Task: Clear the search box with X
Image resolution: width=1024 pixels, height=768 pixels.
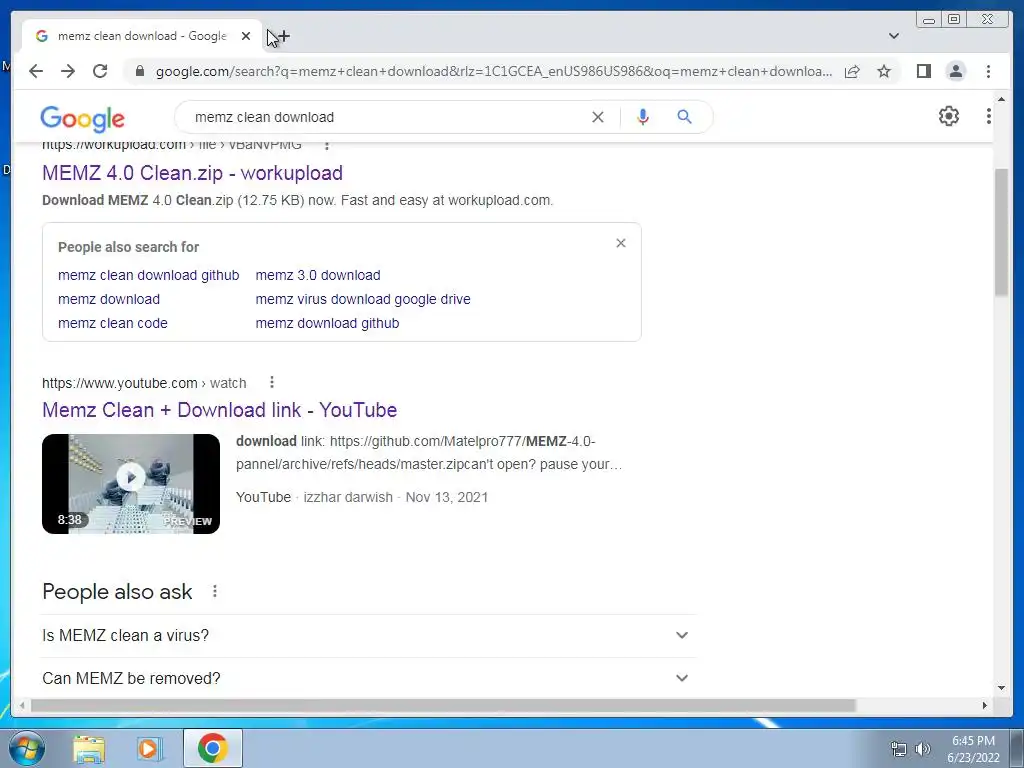Action: [598, 117]
